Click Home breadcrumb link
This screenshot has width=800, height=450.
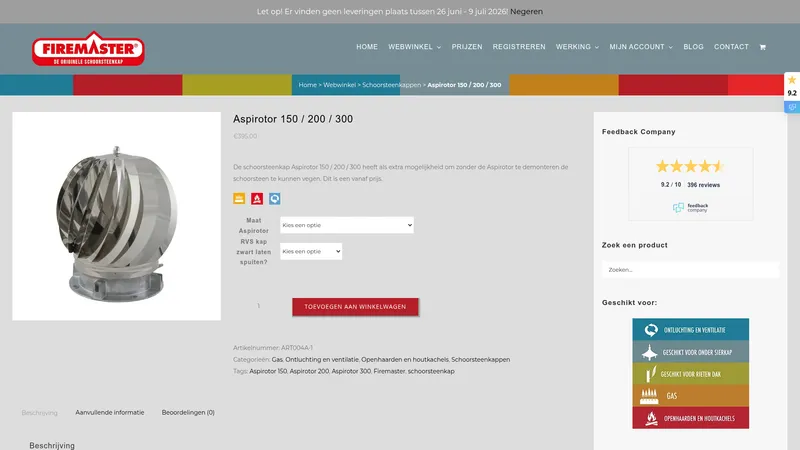pyautogui.click(x=308, y=85)
